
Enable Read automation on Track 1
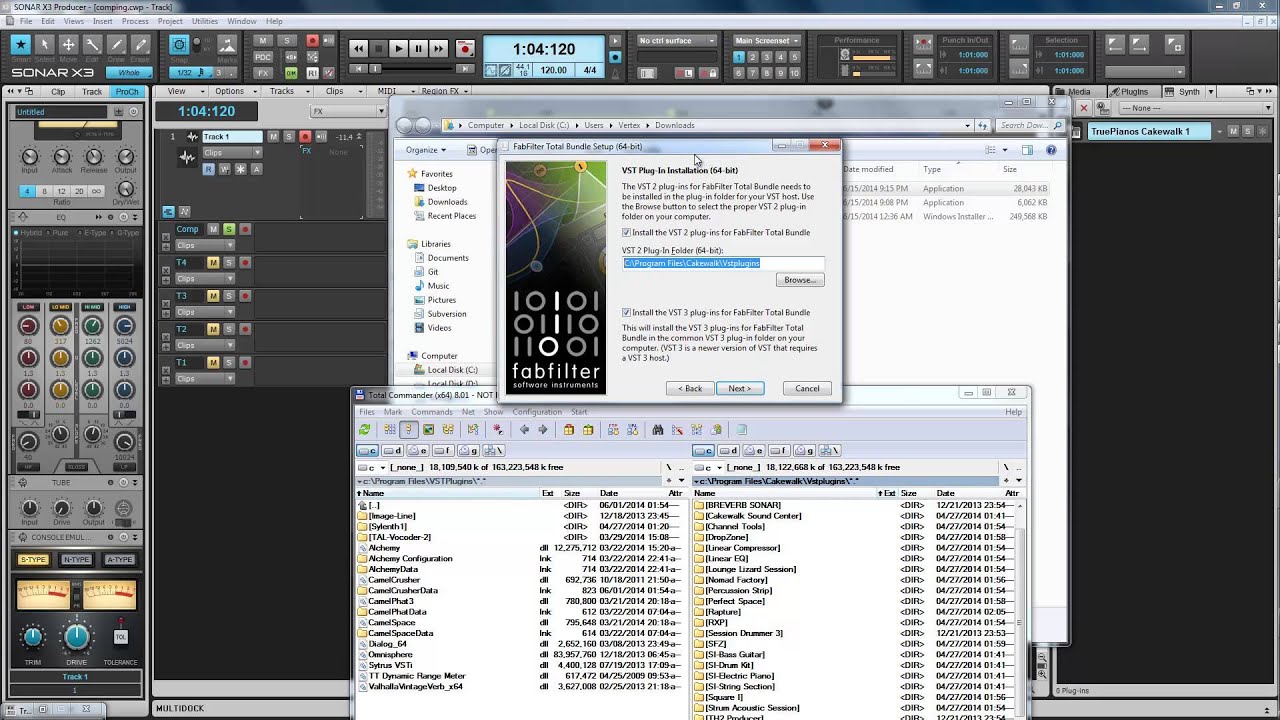coord(209,169)
